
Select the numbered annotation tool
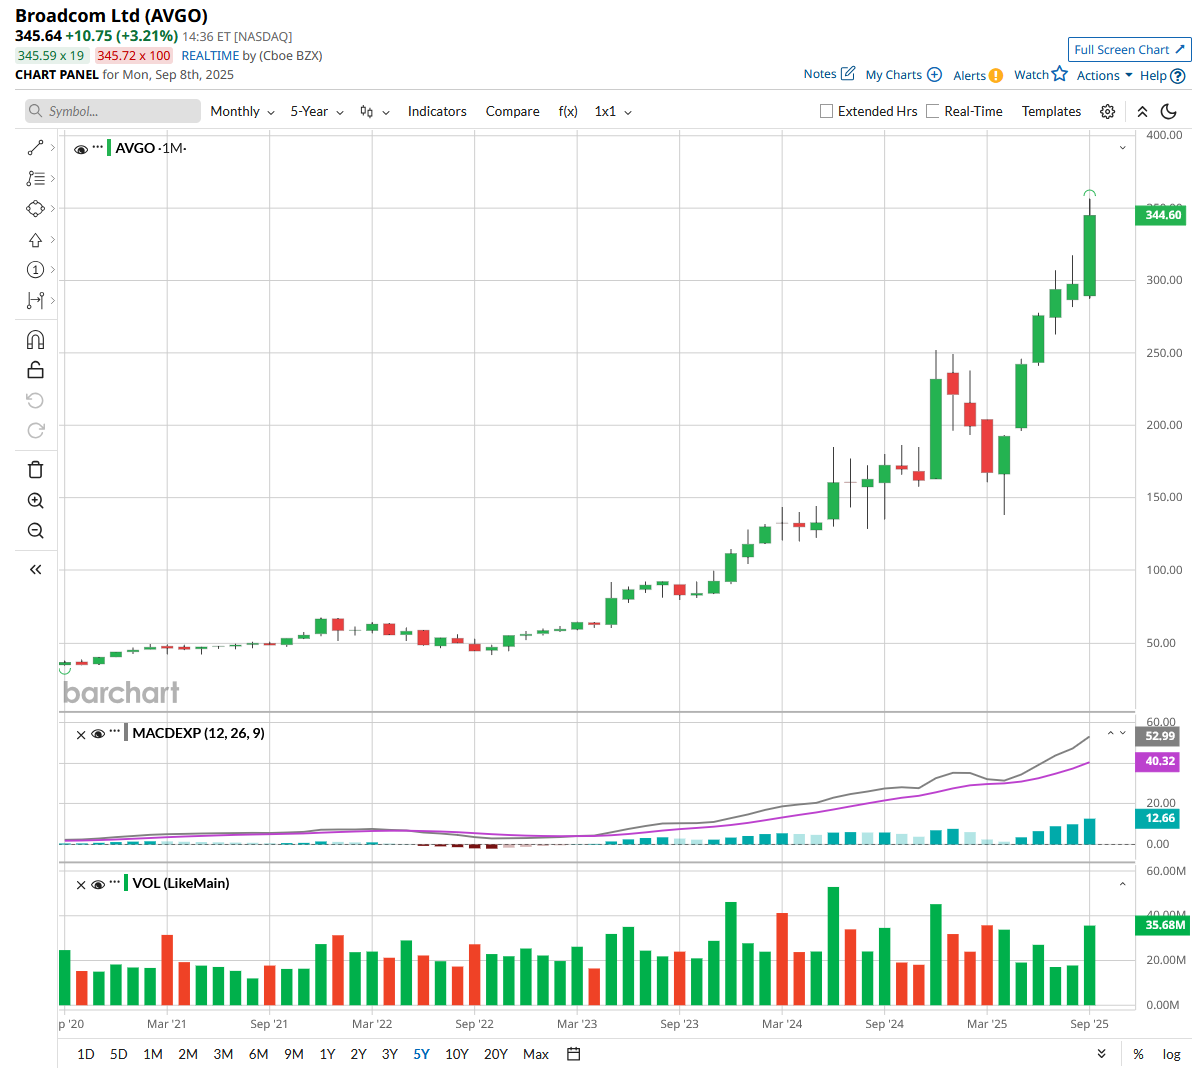tap(35, 270)
